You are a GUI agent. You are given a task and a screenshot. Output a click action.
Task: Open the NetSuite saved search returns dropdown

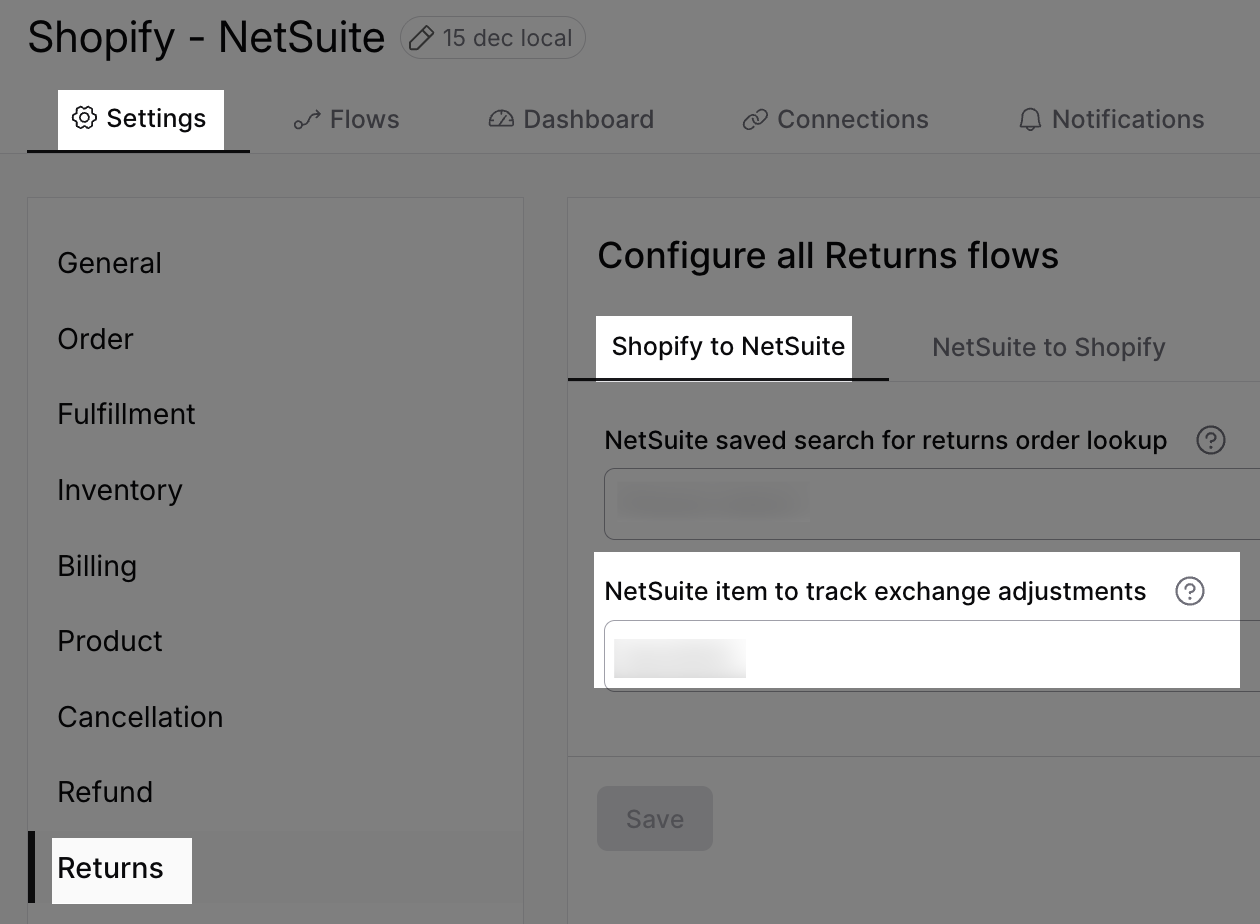(x=932, y=504)
